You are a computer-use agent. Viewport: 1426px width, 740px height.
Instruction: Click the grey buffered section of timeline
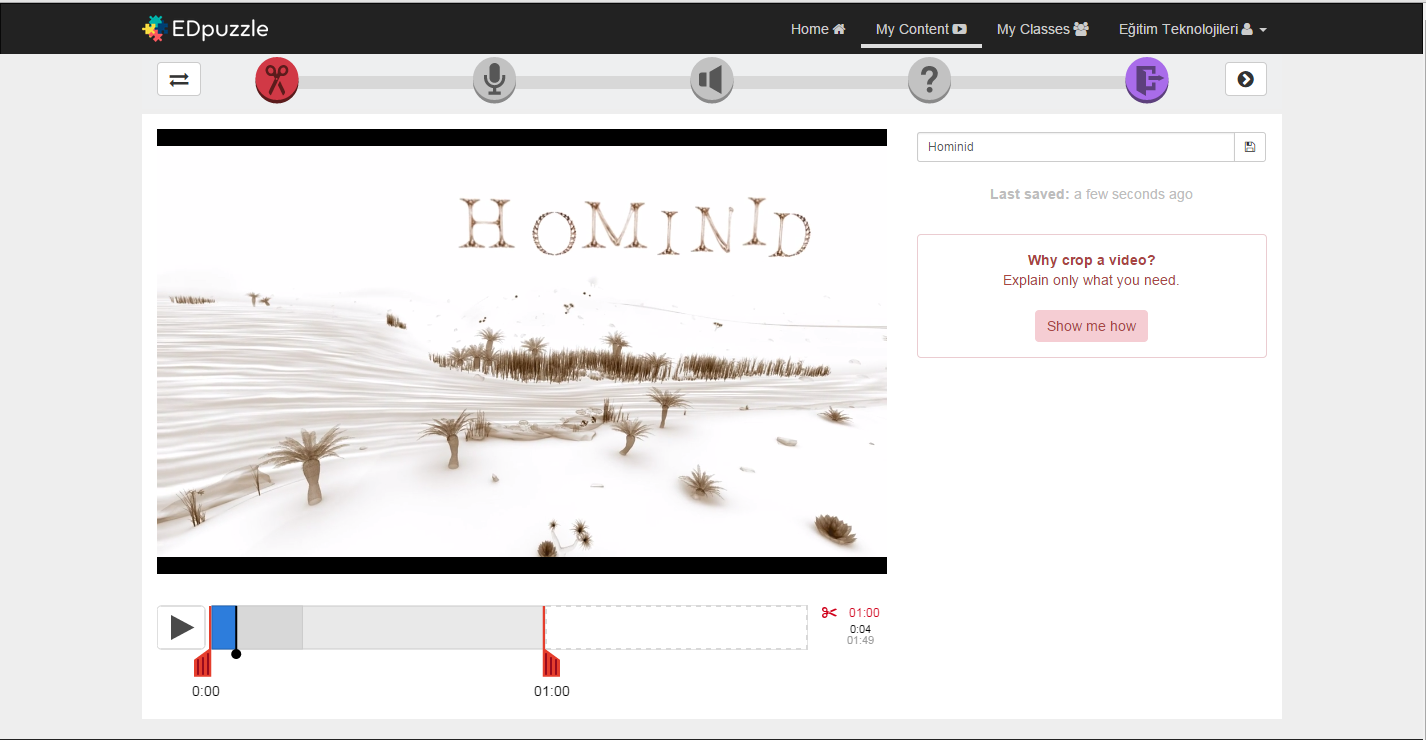pyautogui.click(x=270, y=627)
